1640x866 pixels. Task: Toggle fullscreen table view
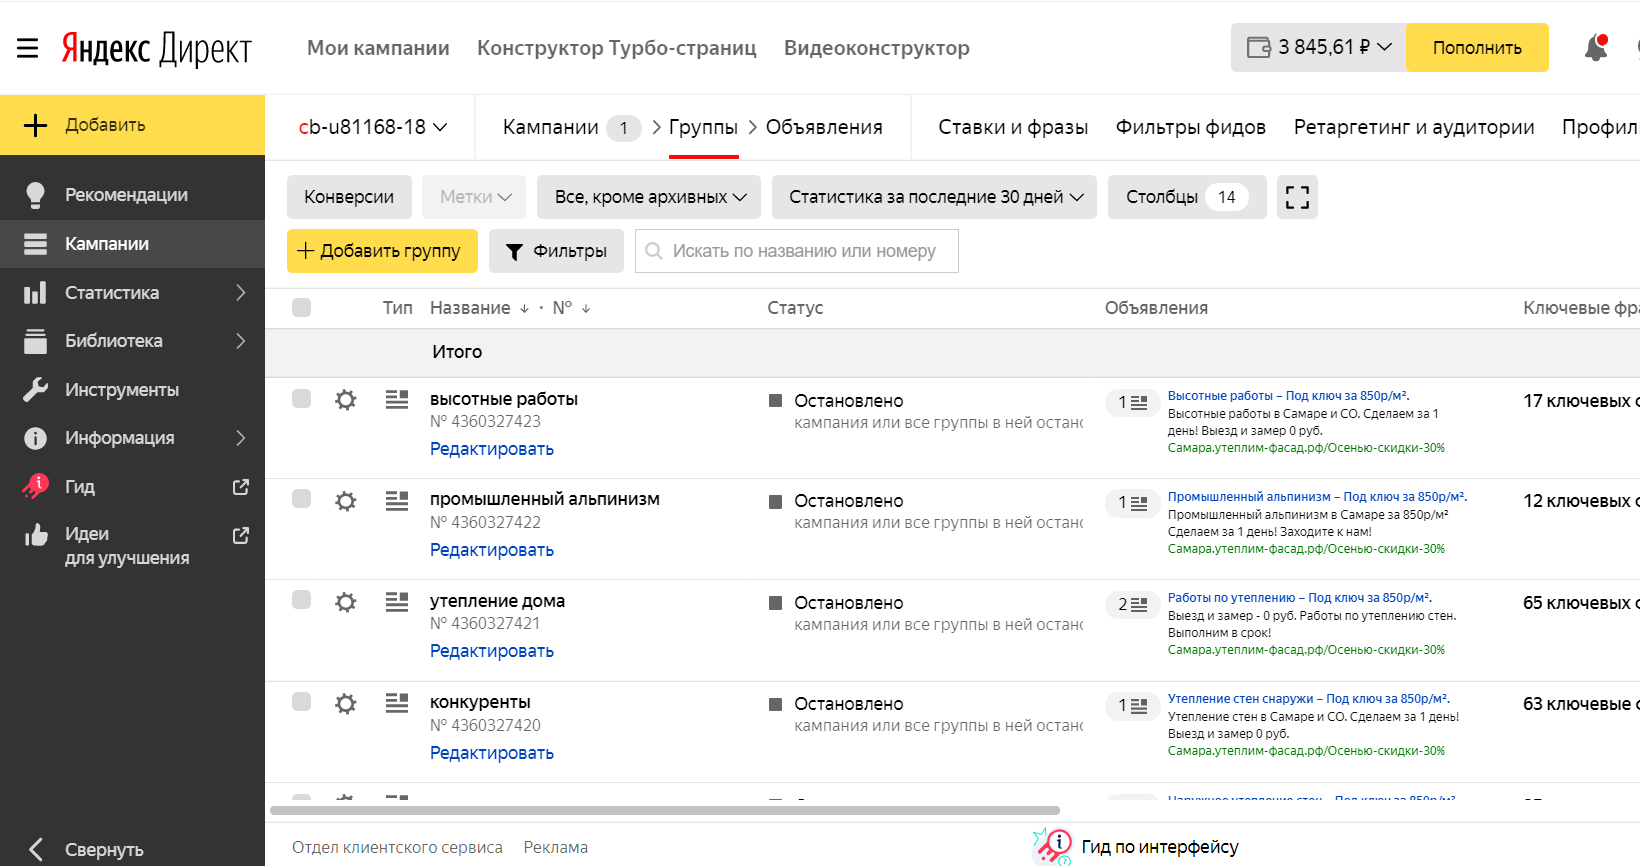pyautogui.click(x=1297, y=197)
